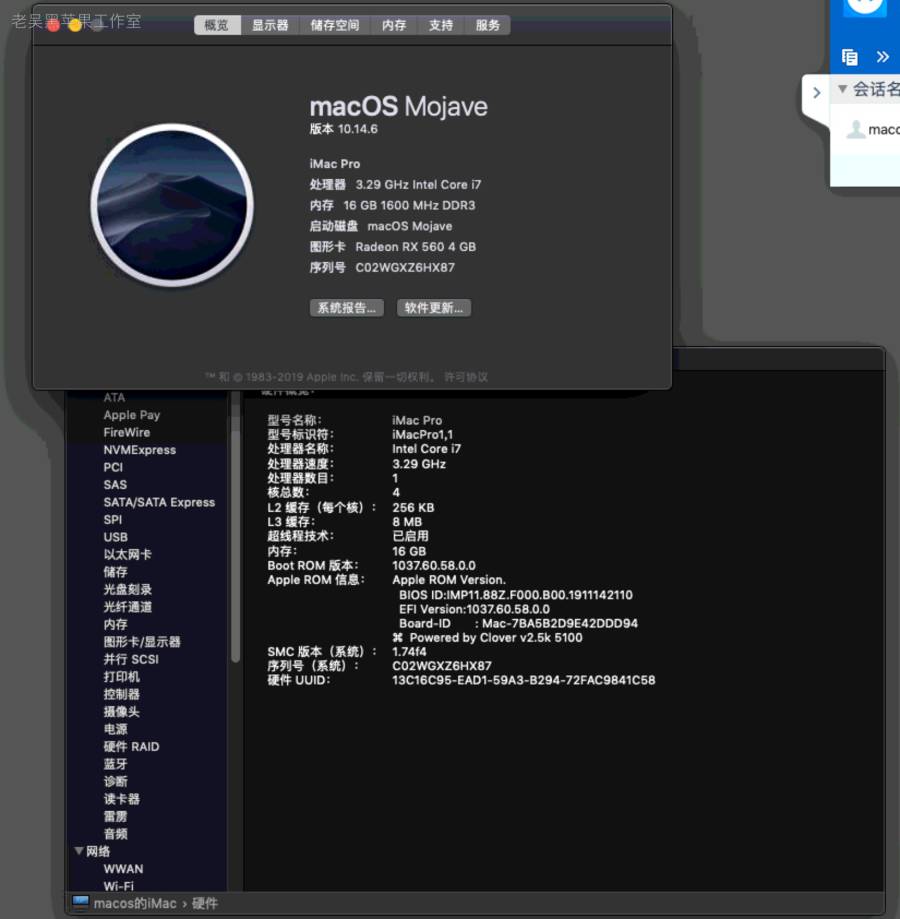Expand the side panel chevron arrow
The image size is (900, 919).
coord(817,93)
